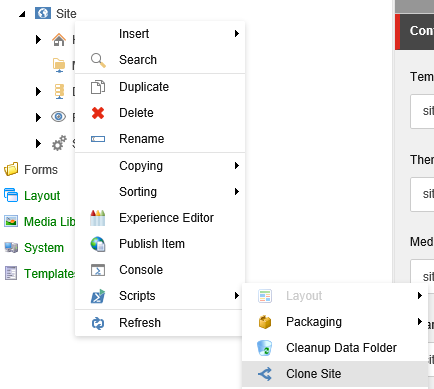Image resolution: width=434 pixels, height=389 pixels.
Task: Open Packaging submenu arrow
Action: pos(420,321)
